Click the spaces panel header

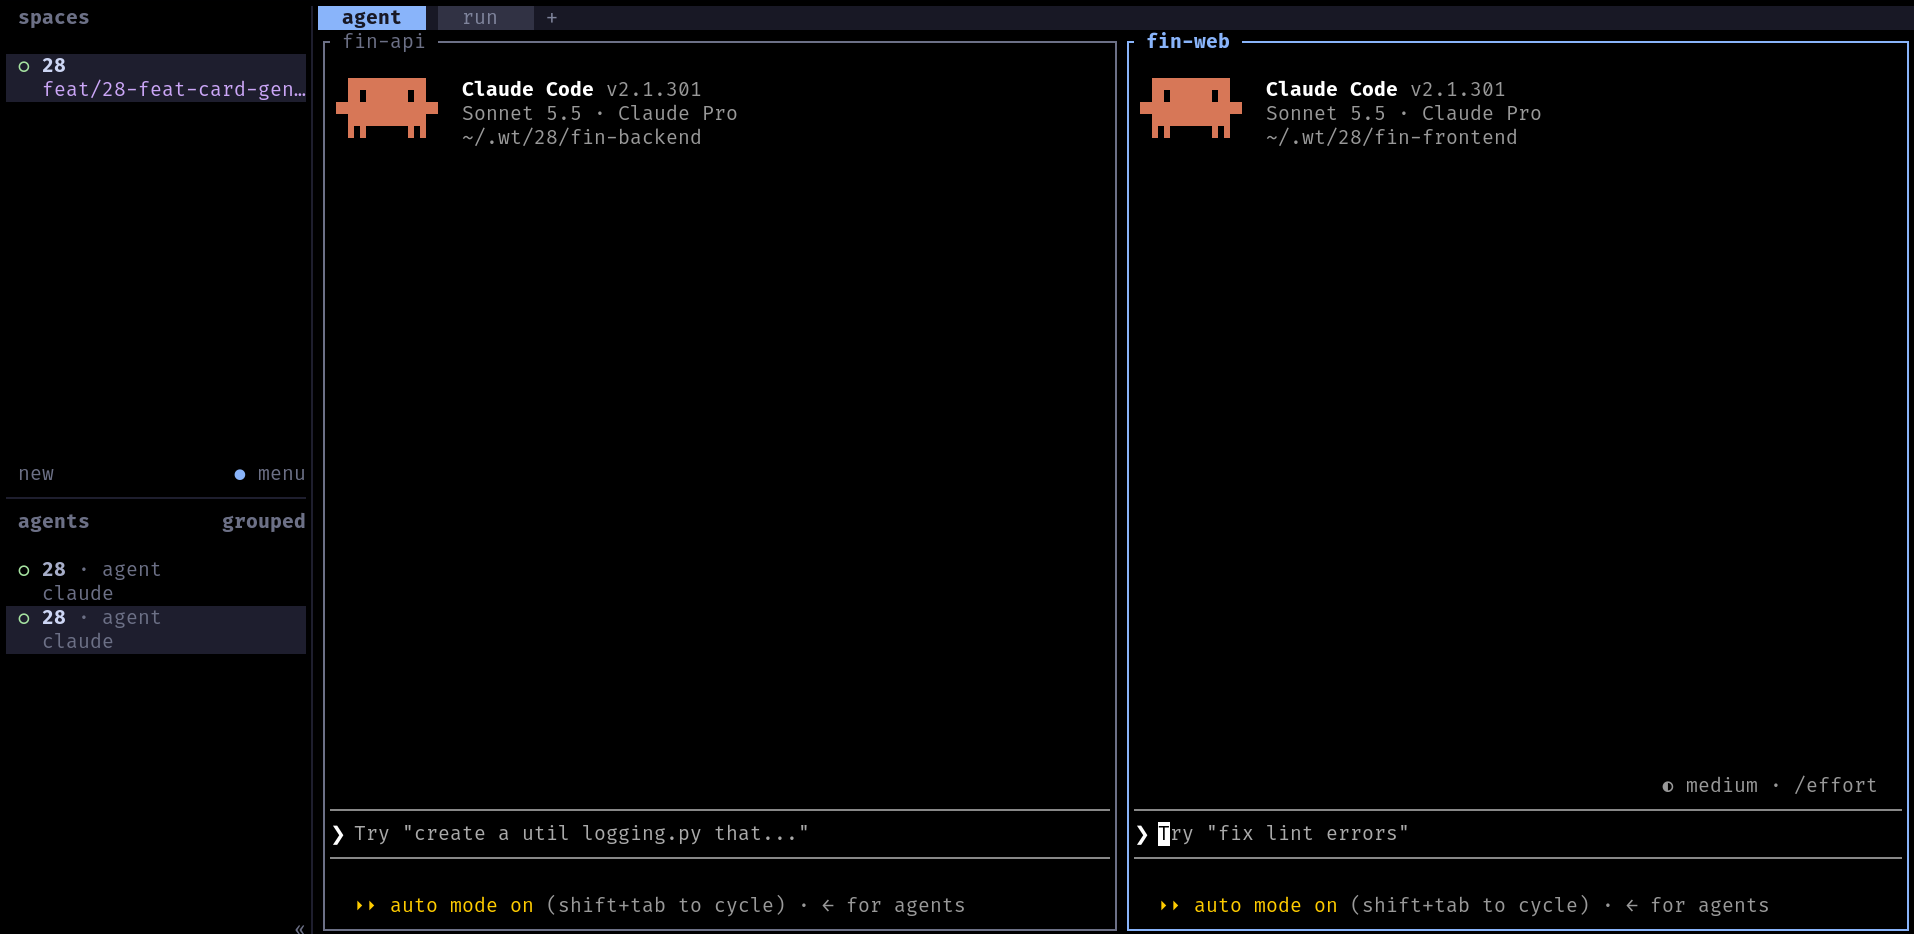[x=54, y=17]
